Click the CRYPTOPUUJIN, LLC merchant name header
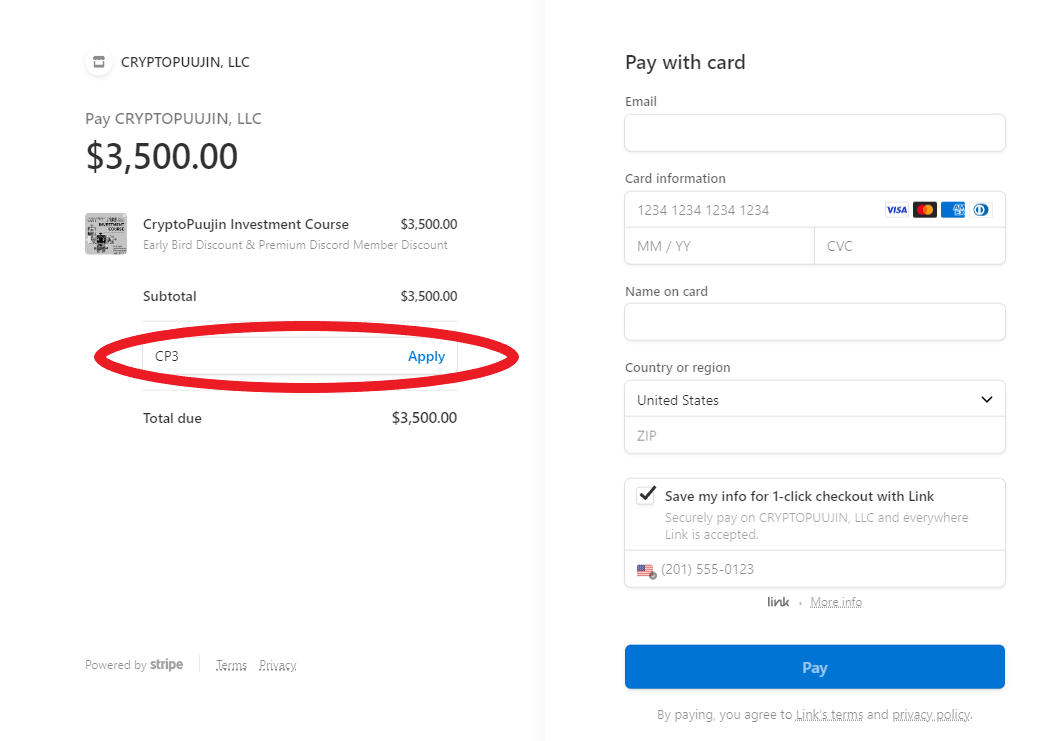This screenshot has width=1064, height=741. 185,62
